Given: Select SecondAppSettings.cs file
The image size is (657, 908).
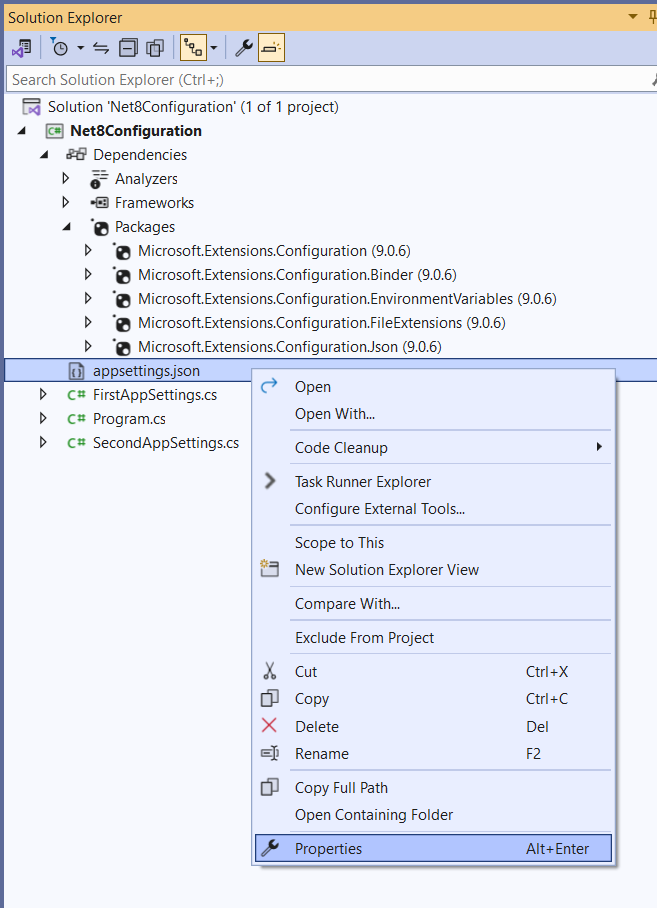Looking at the screenshot, I should click(166, 443).
